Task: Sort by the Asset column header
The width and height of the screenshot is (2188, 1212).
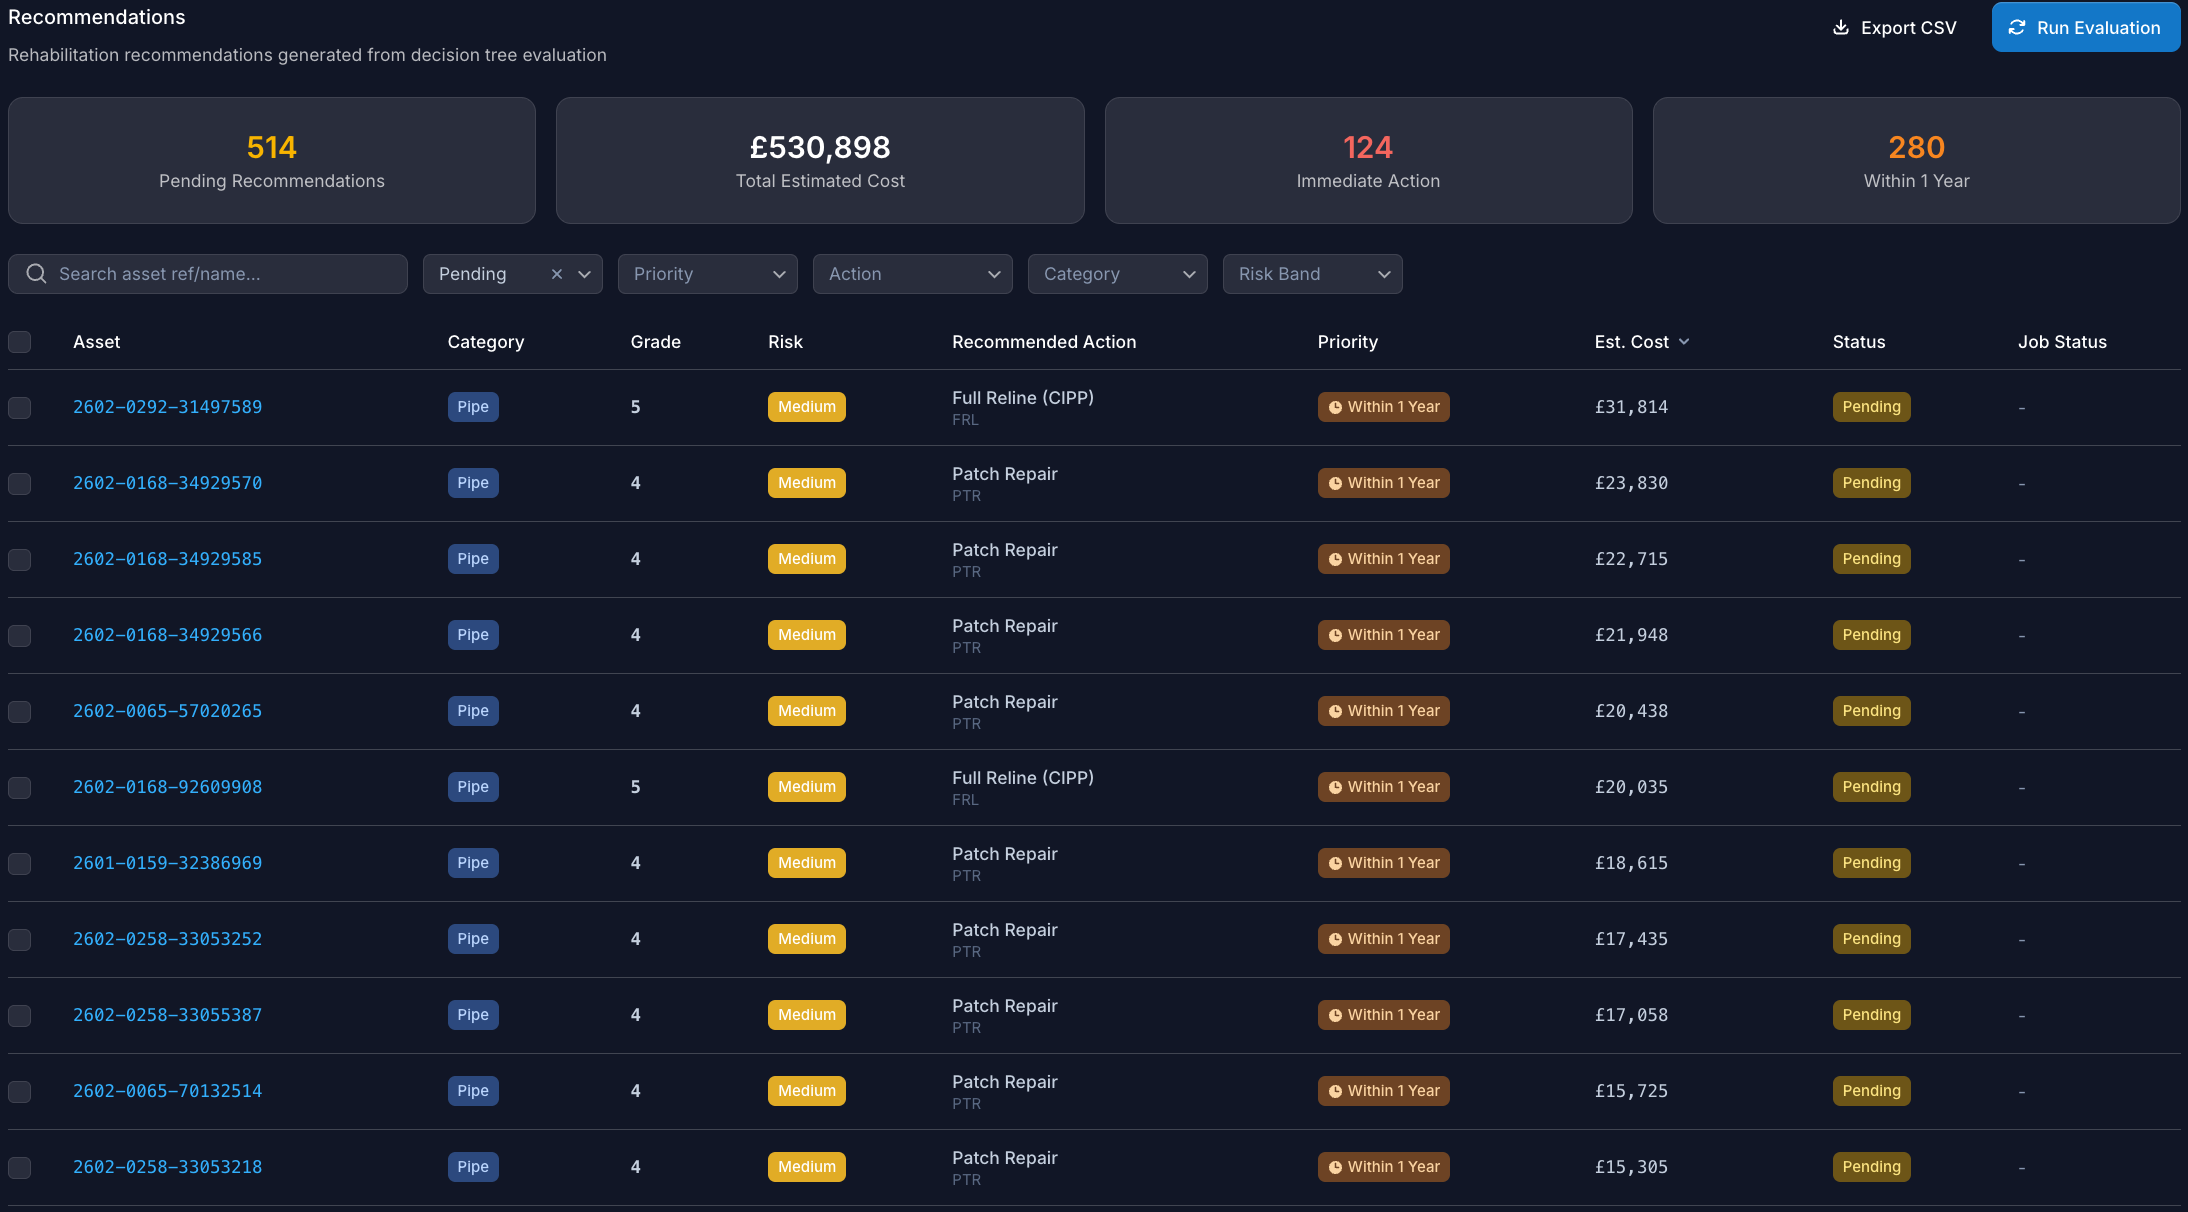Action: pyautogui.click(x=96, y=342)
